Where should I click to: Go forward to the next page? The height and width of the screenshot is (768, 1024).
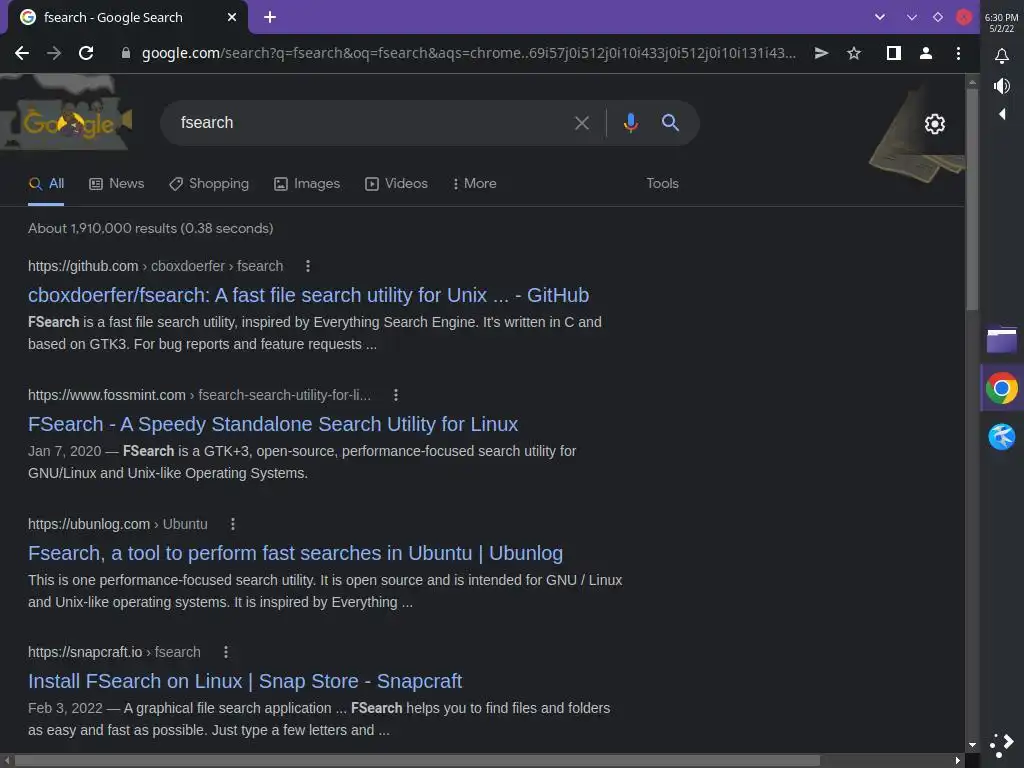54,53
